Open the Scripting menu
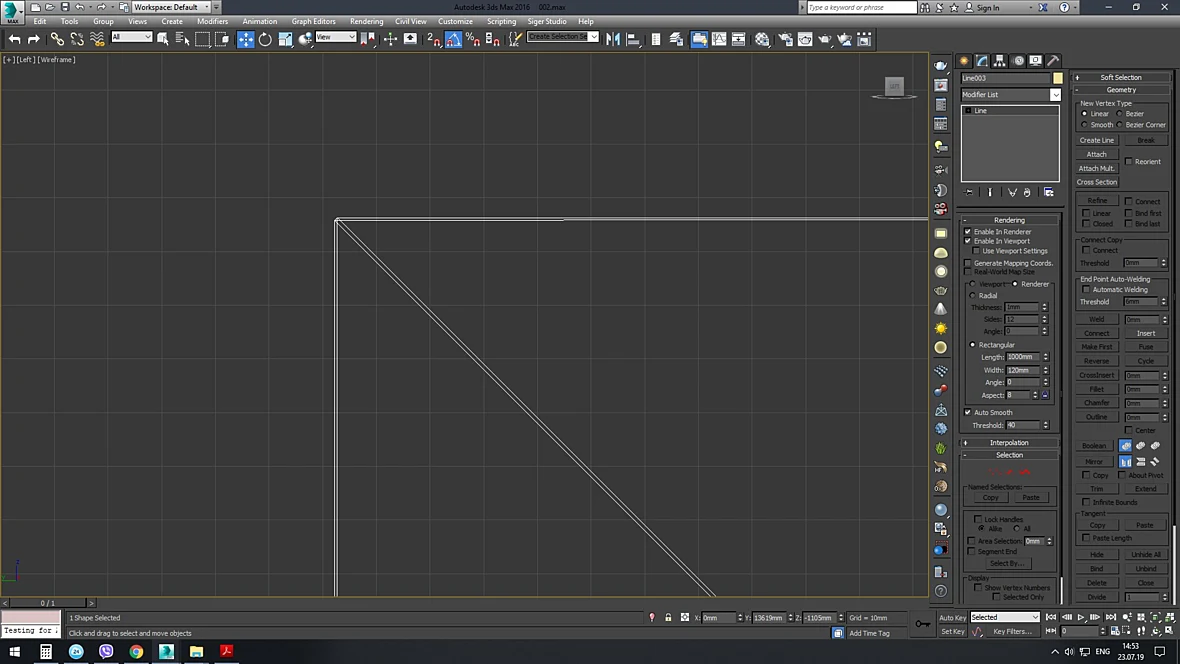Screen dimensions: 1180x664 pyautogui.click(x=501, y=21)
